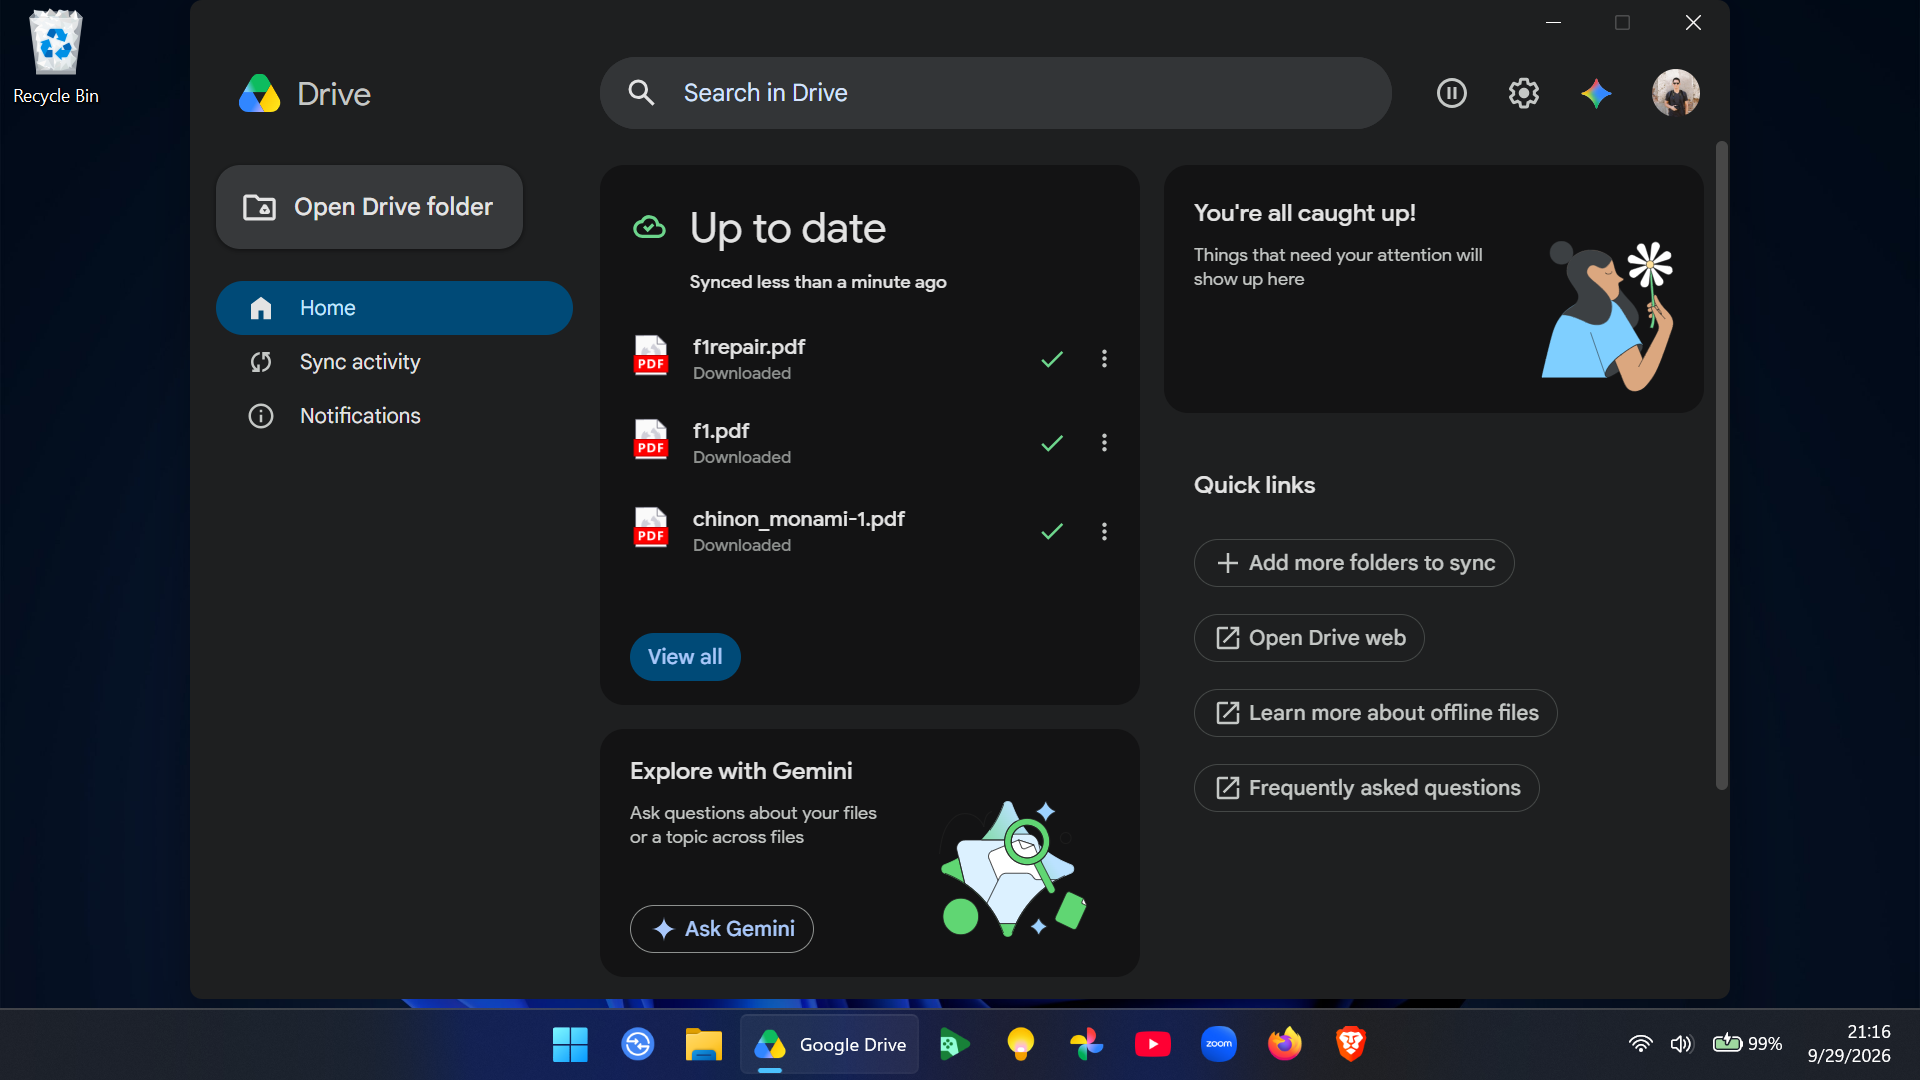This screenshot has width=1920, height=1080.
Task: Click the vertical scrollbar of Drive window
Action: (x=1721, y=465)
